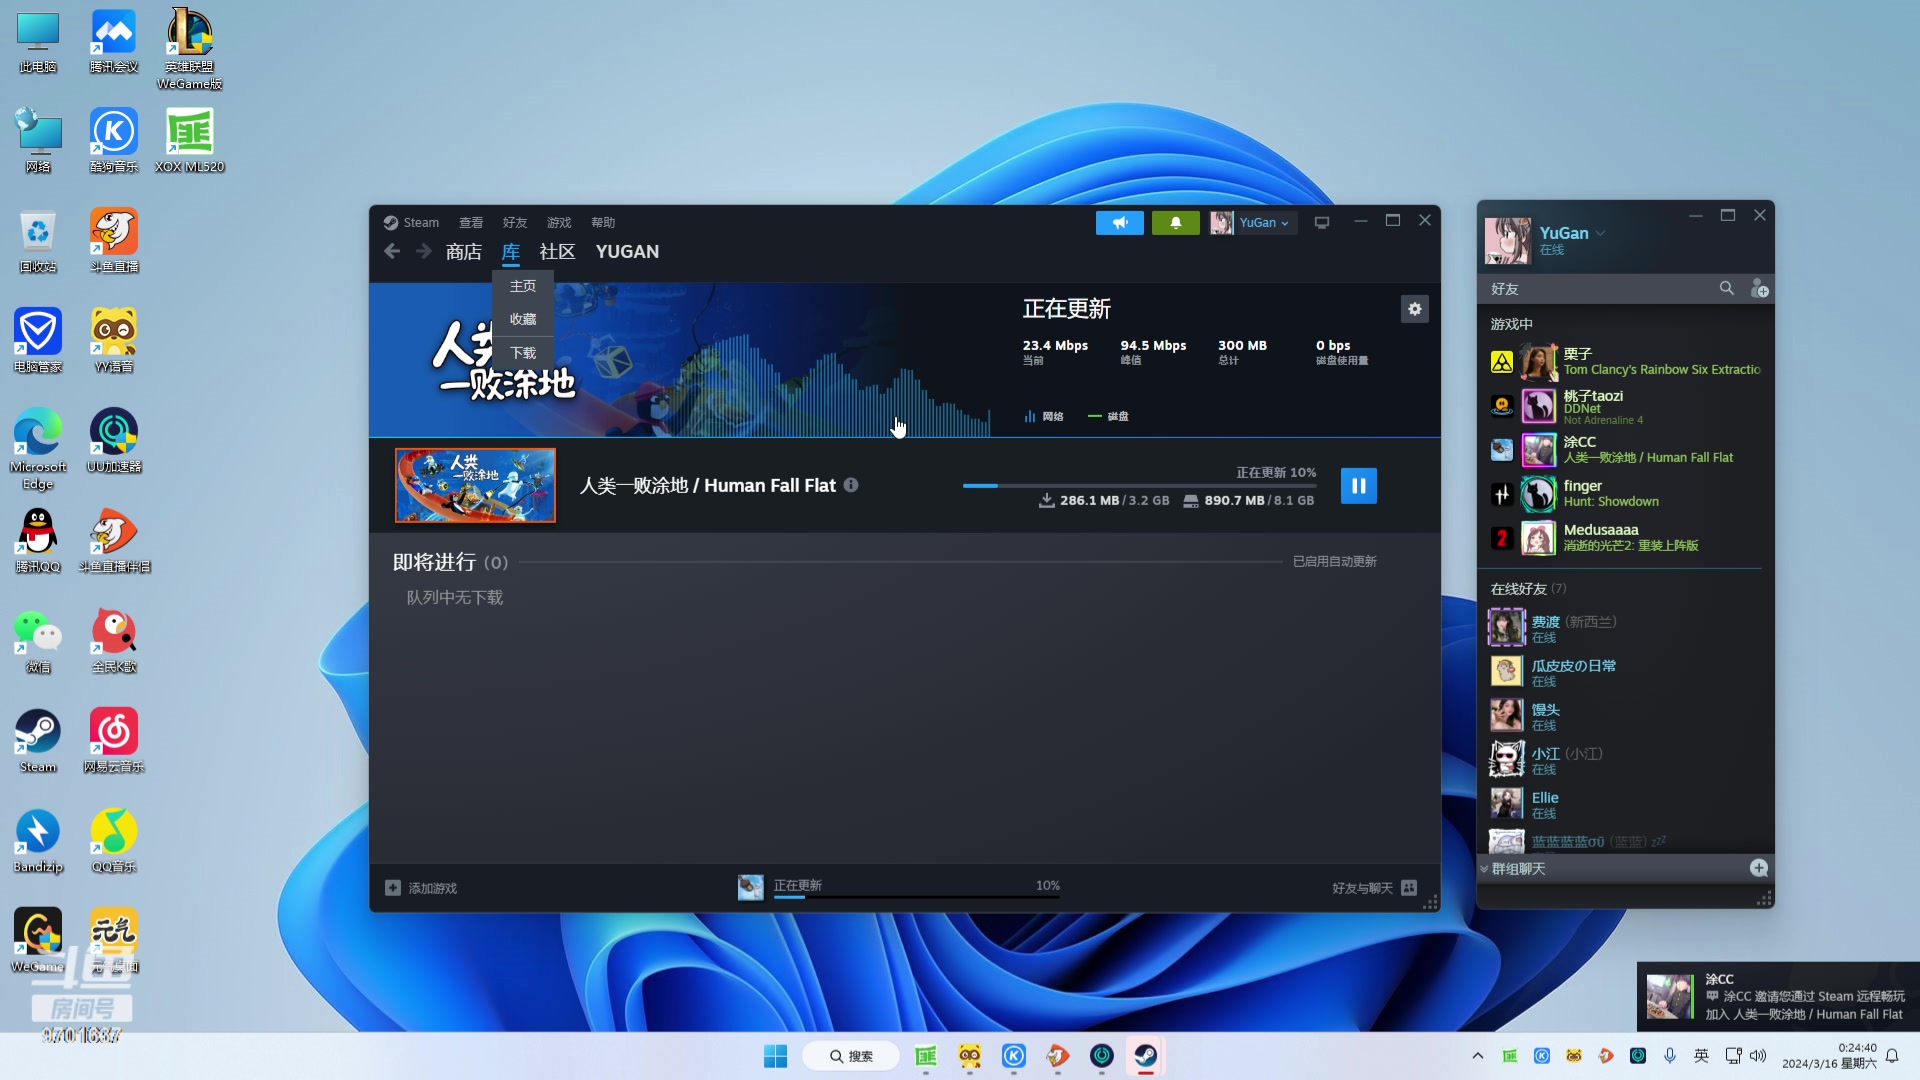Screen dimensions: 1920x1080
Task: Open Bandizip desktop icon
Action: pyautogui.click(x=38, y=840)
